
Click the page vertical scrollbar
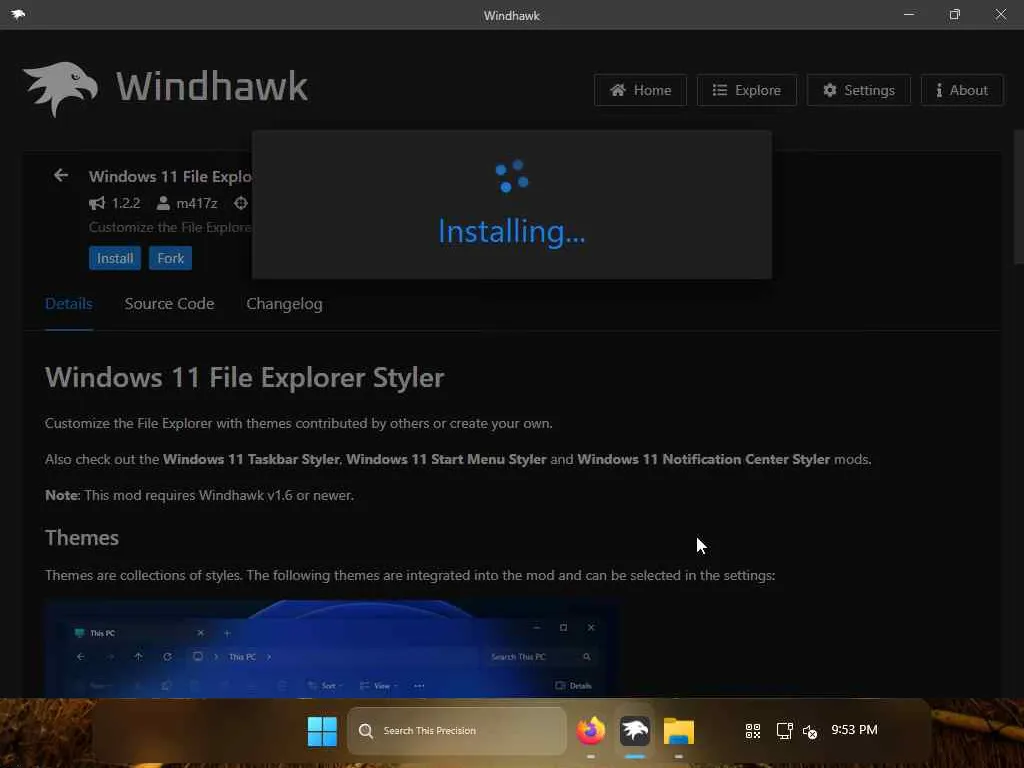(x=1018, y=197)
